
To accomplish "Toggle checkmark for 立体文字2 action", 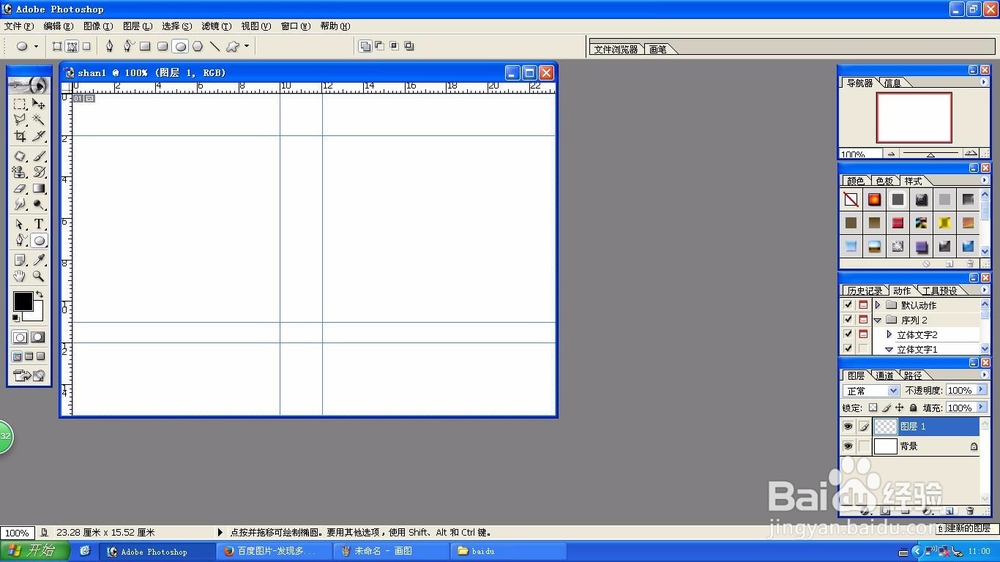I will point(848,334).
